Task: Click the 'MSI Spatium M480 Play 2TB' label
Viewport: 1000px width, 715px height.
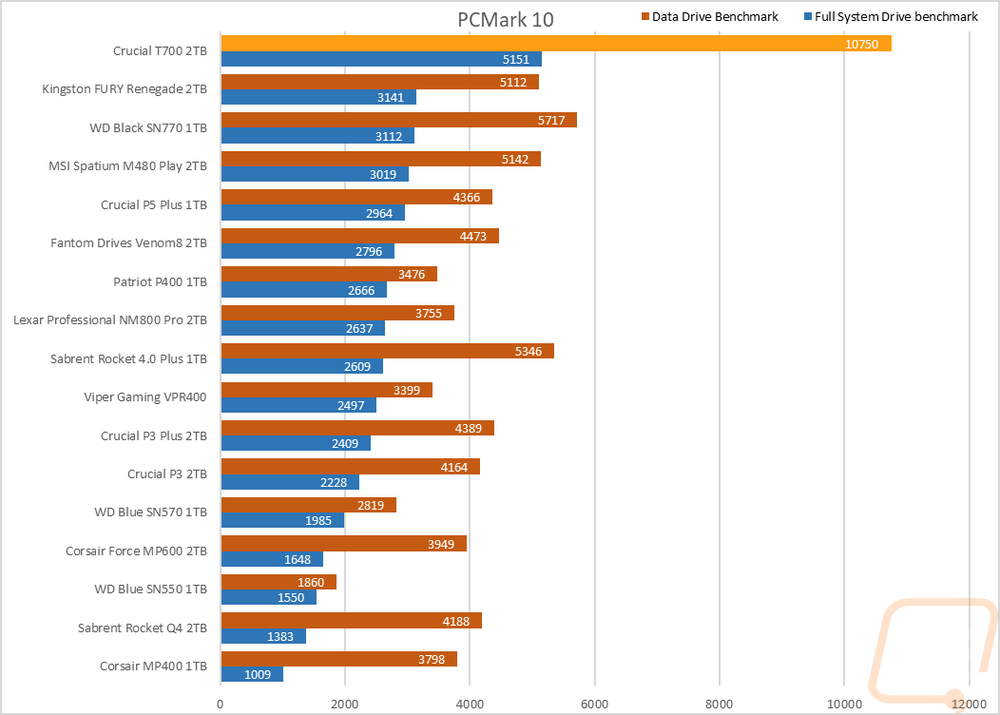Action: click(128, 166)
